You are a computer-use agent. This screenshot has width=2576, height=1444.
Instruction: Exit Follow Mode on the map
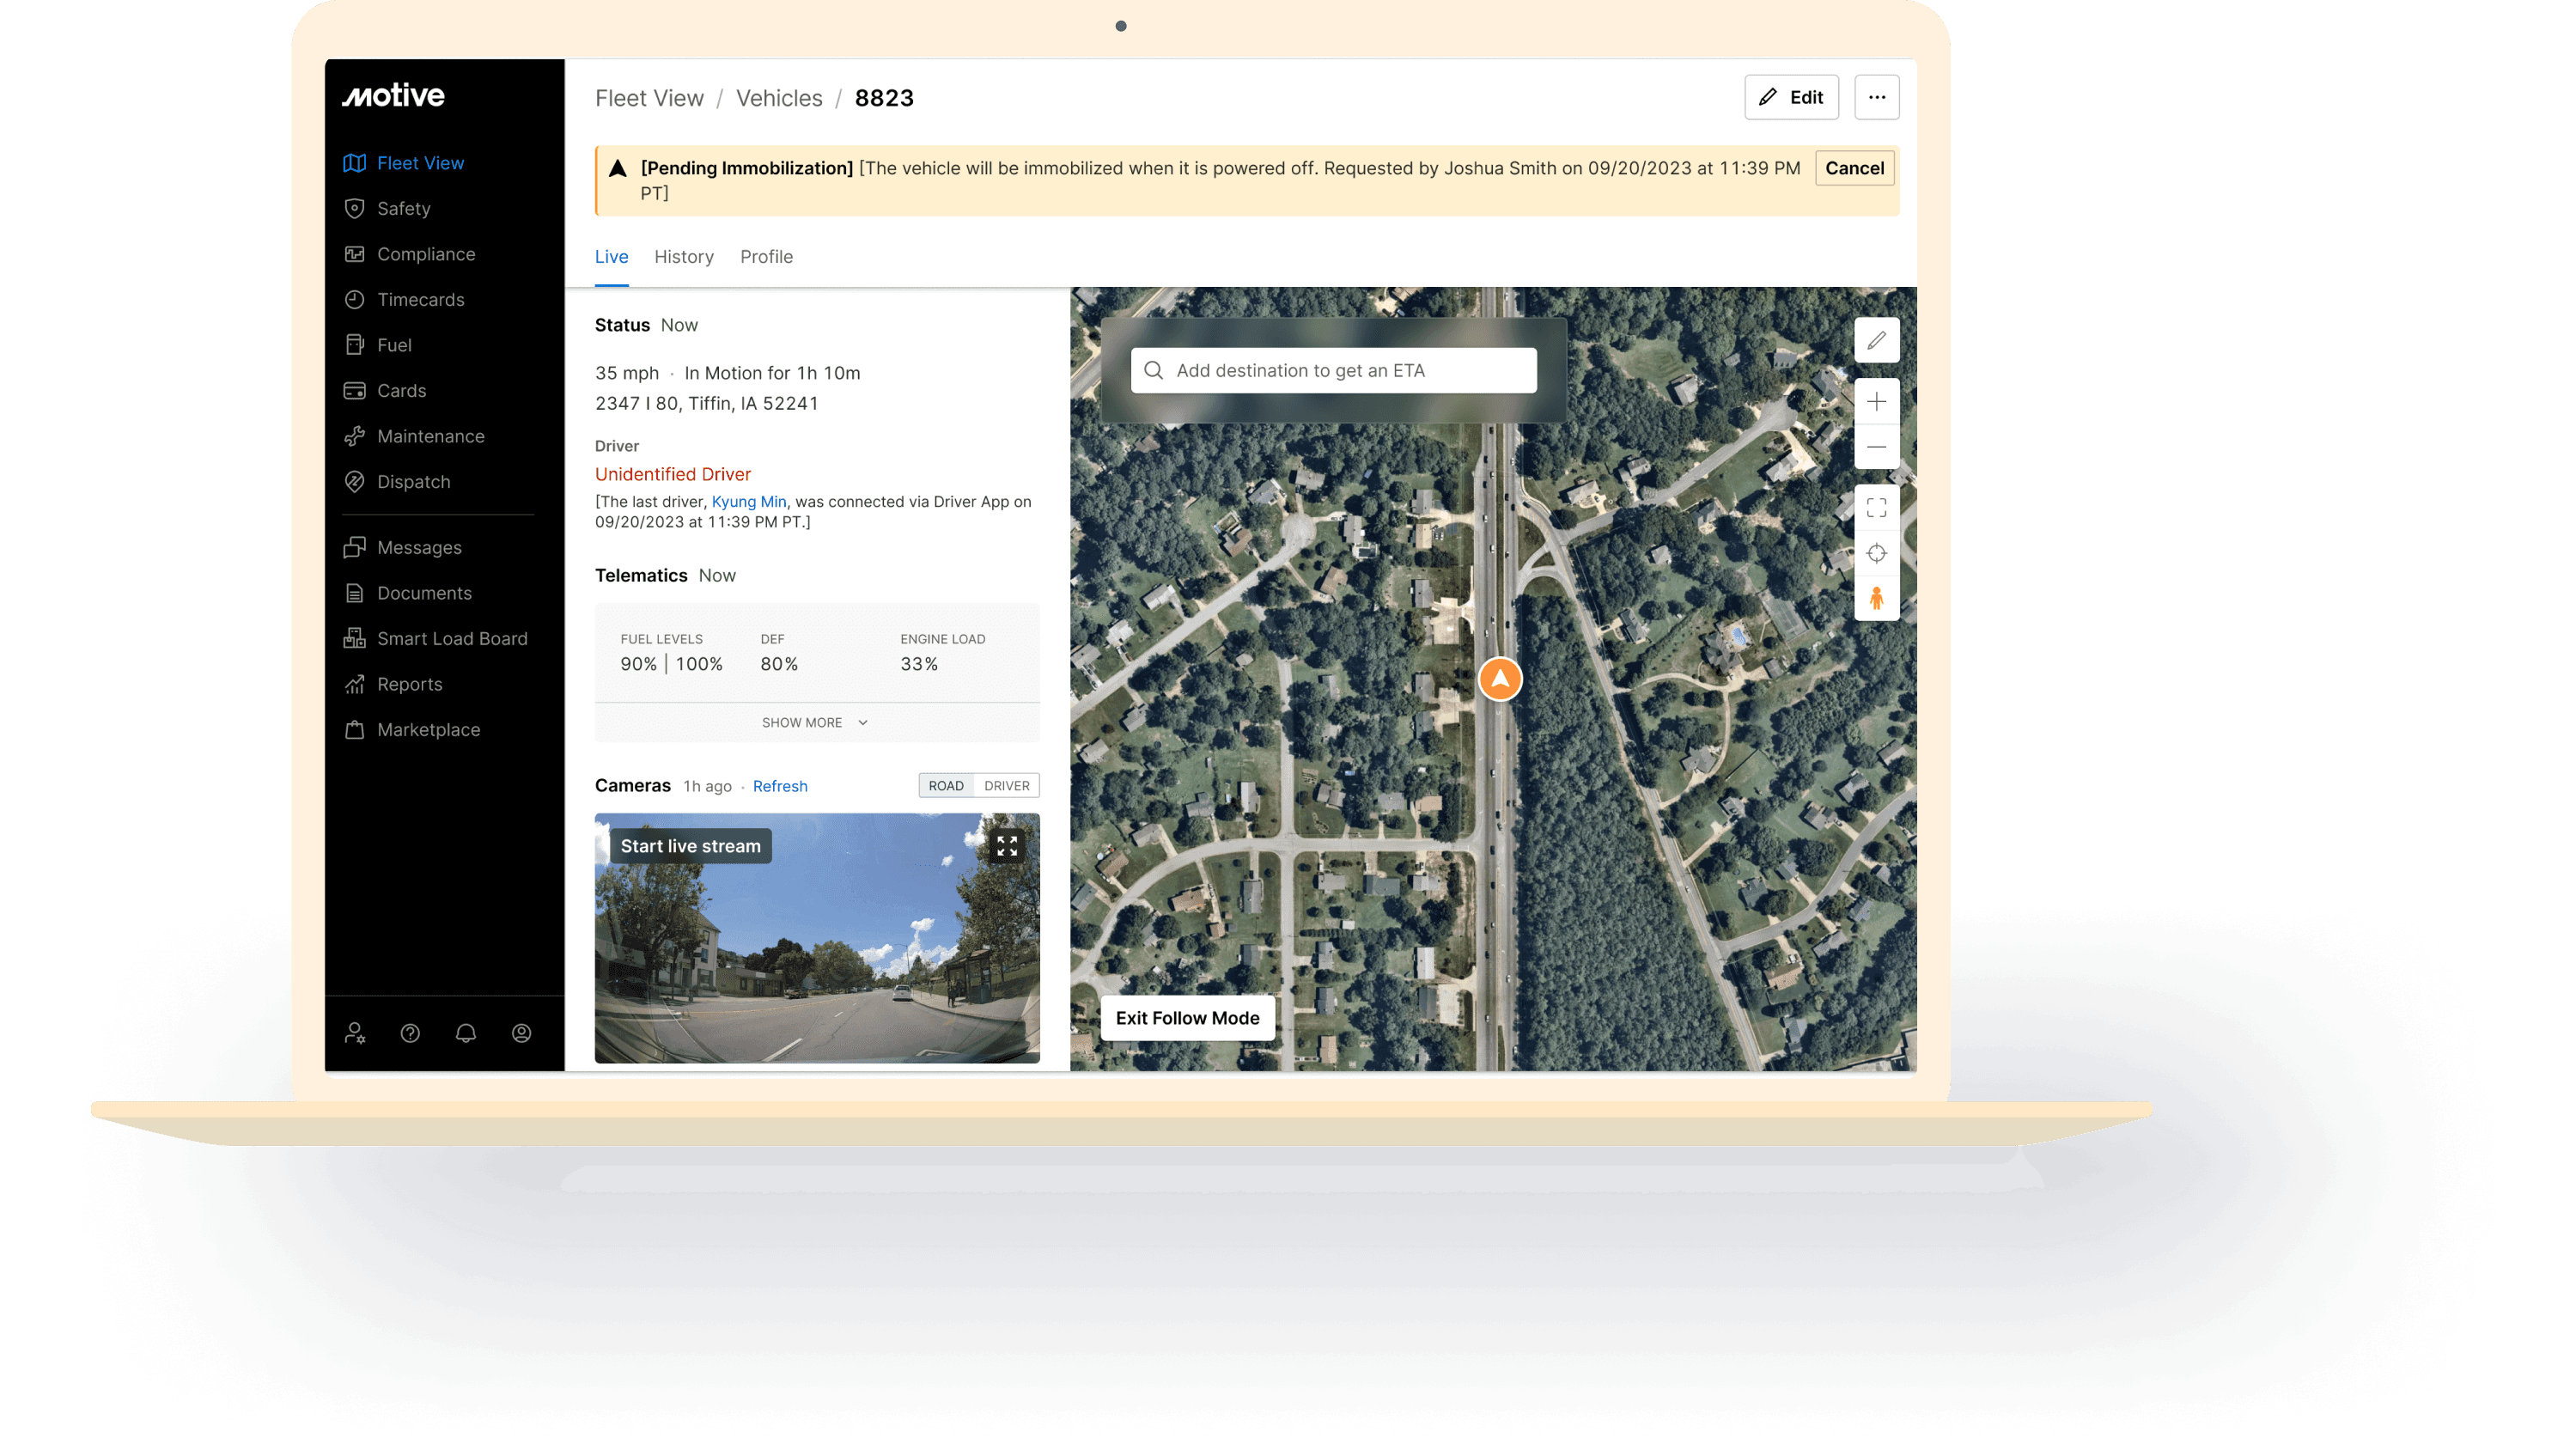click(x=1187, y=1018)
